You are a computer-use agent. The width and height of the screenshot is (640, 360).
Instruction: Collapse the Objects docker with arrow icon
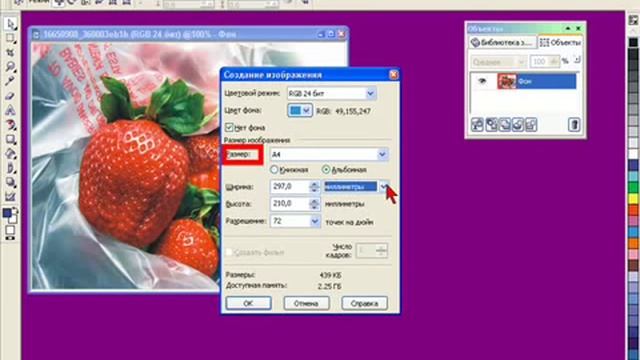point(568,28)
